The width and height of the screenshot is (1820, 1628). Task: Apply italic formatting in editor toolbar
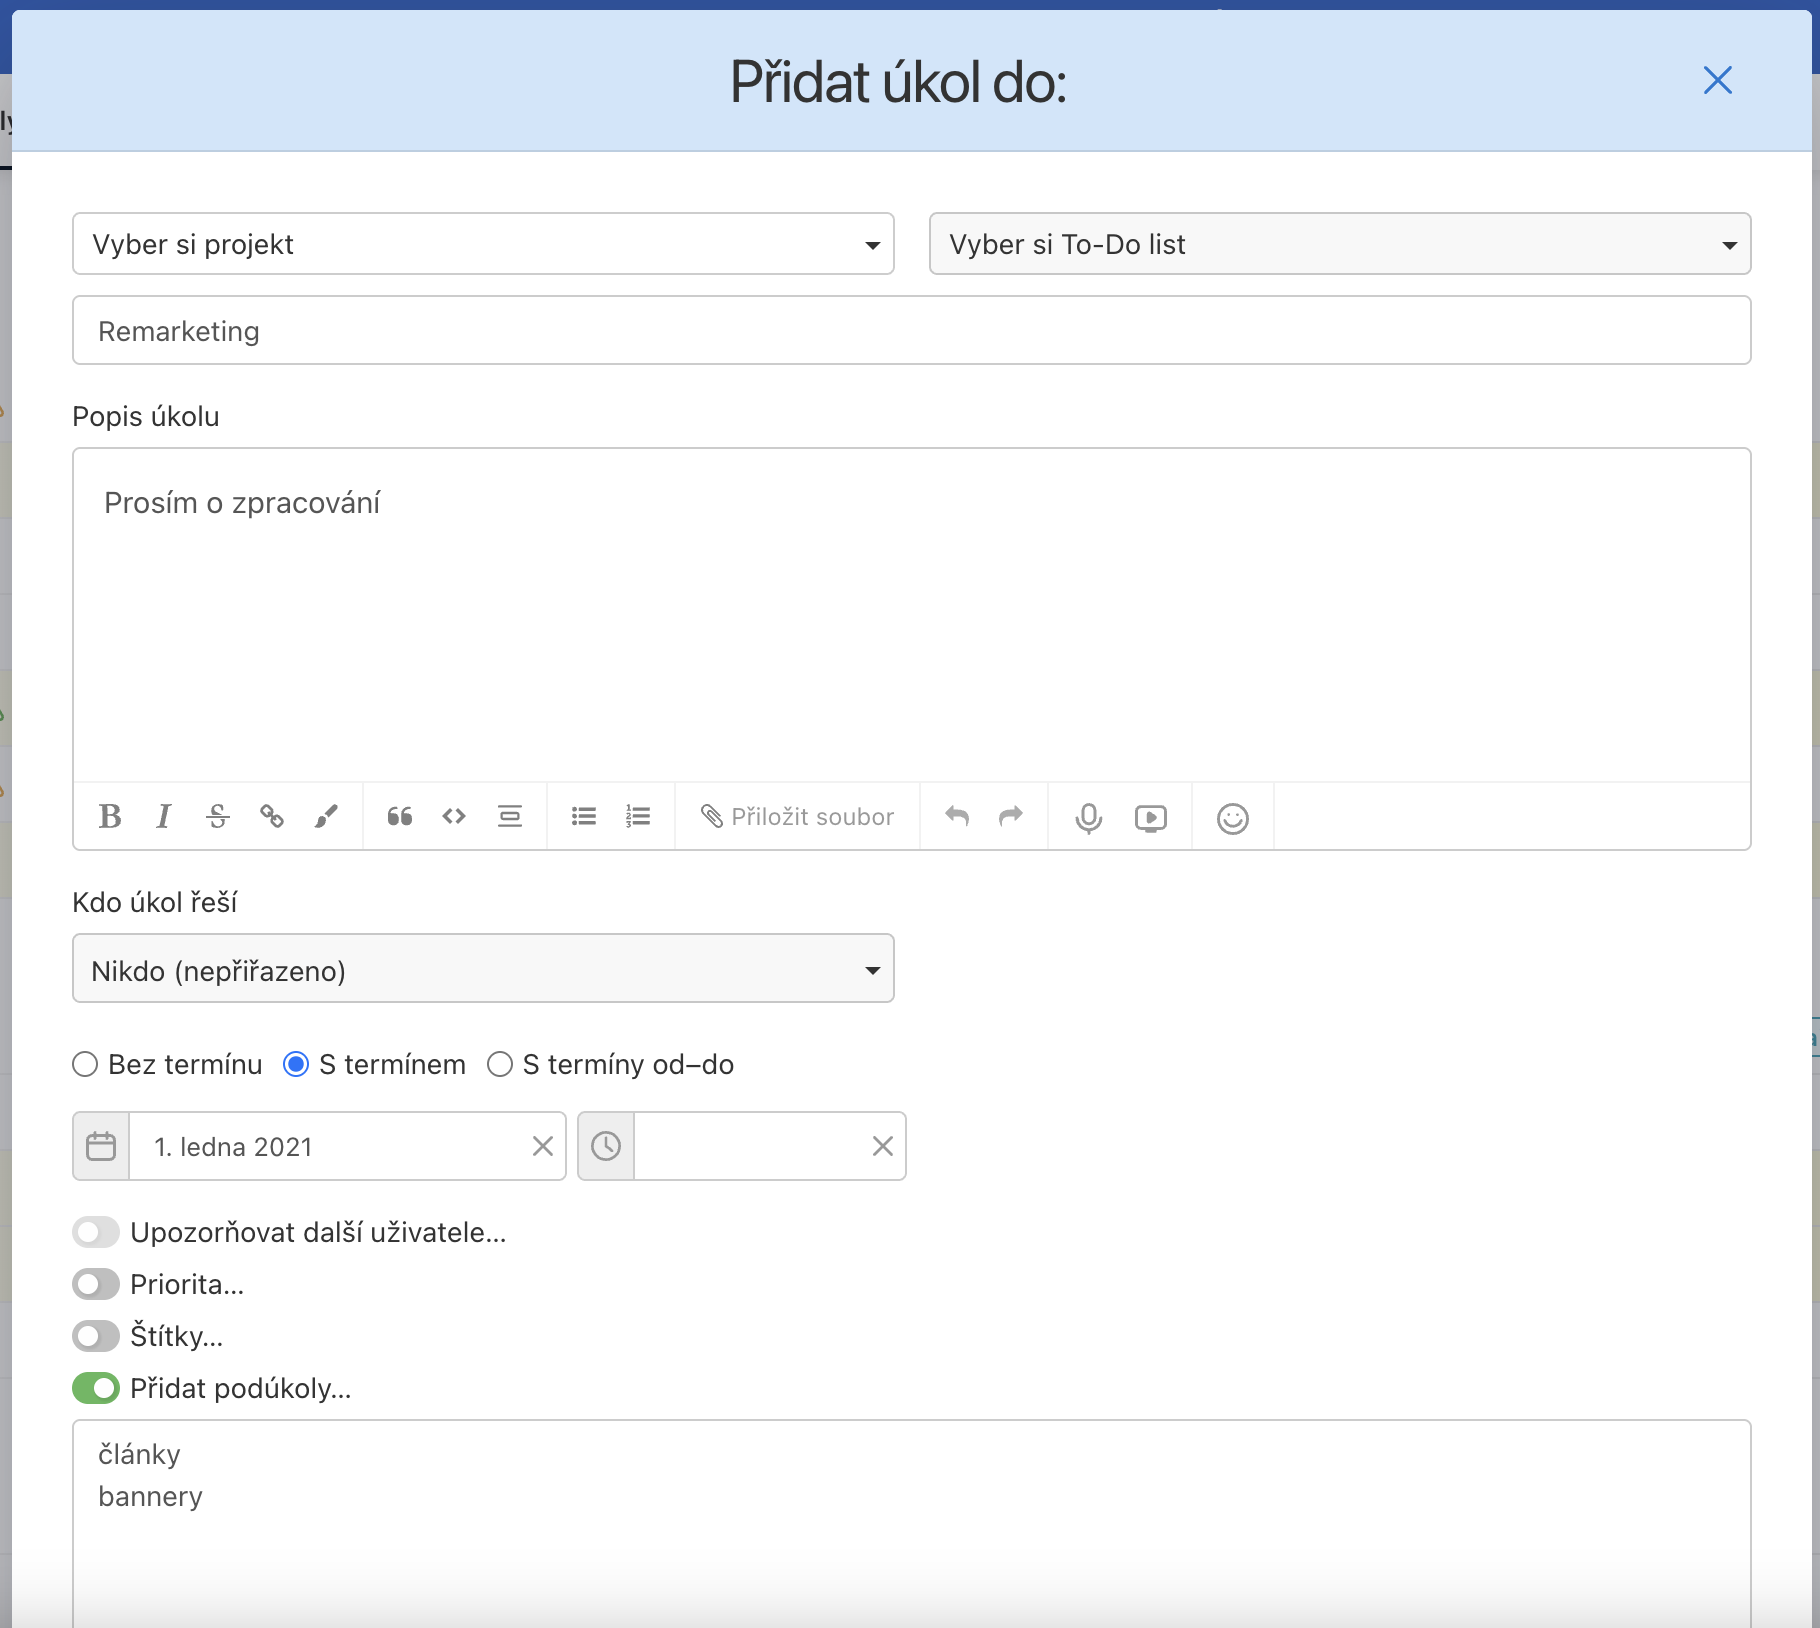[164, 817]
